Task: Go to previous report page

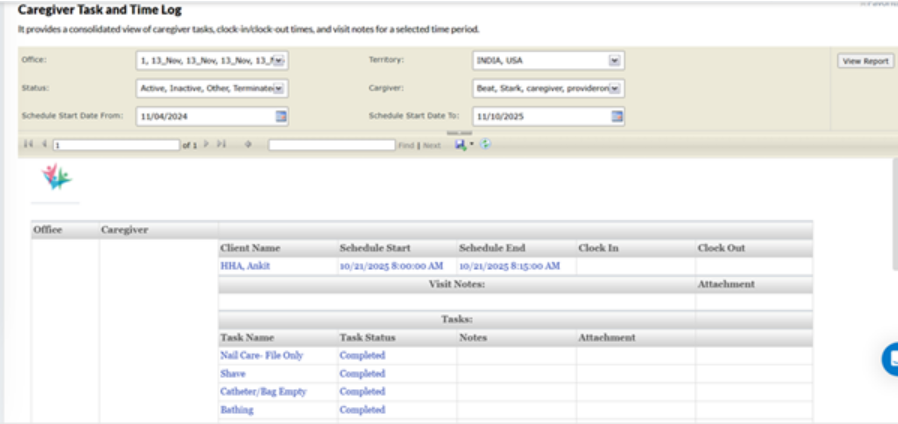Action: coord(44,144)
